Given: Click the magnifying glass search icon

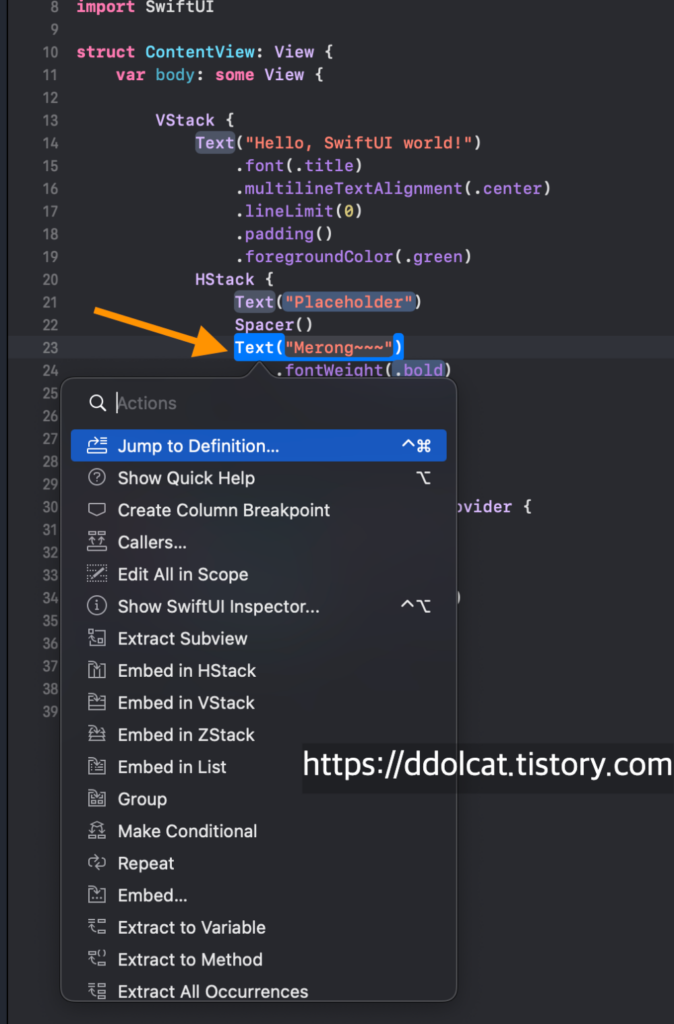Looking at the screenshot, I should (97, 403).
